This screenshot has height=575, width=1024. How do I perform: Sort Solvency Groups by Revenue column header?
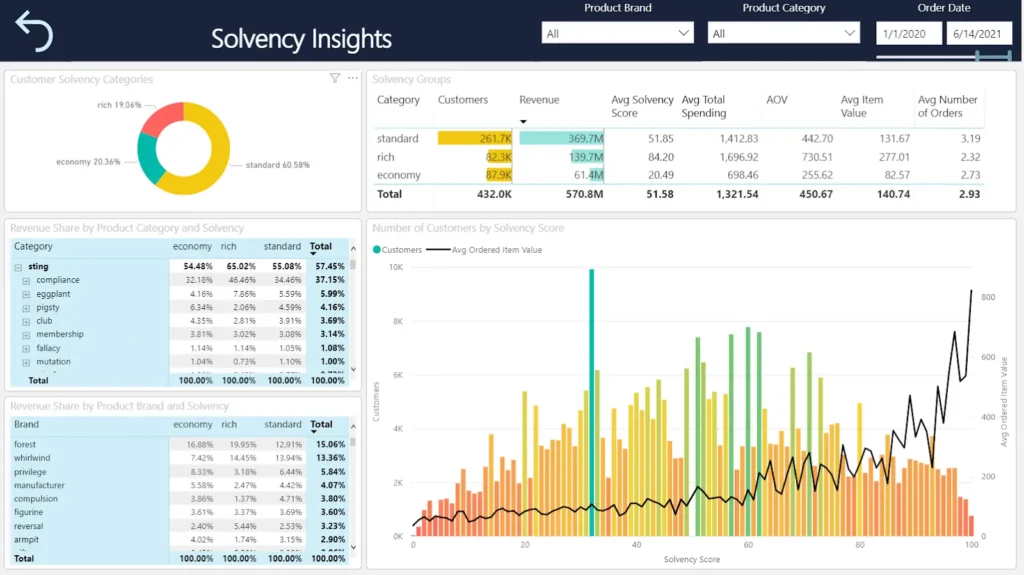[x=539, y=100]
